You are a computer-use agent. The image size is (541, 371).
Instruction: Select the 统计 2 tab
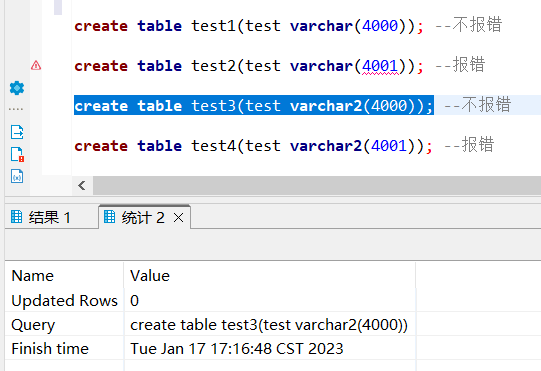(143, 217)
